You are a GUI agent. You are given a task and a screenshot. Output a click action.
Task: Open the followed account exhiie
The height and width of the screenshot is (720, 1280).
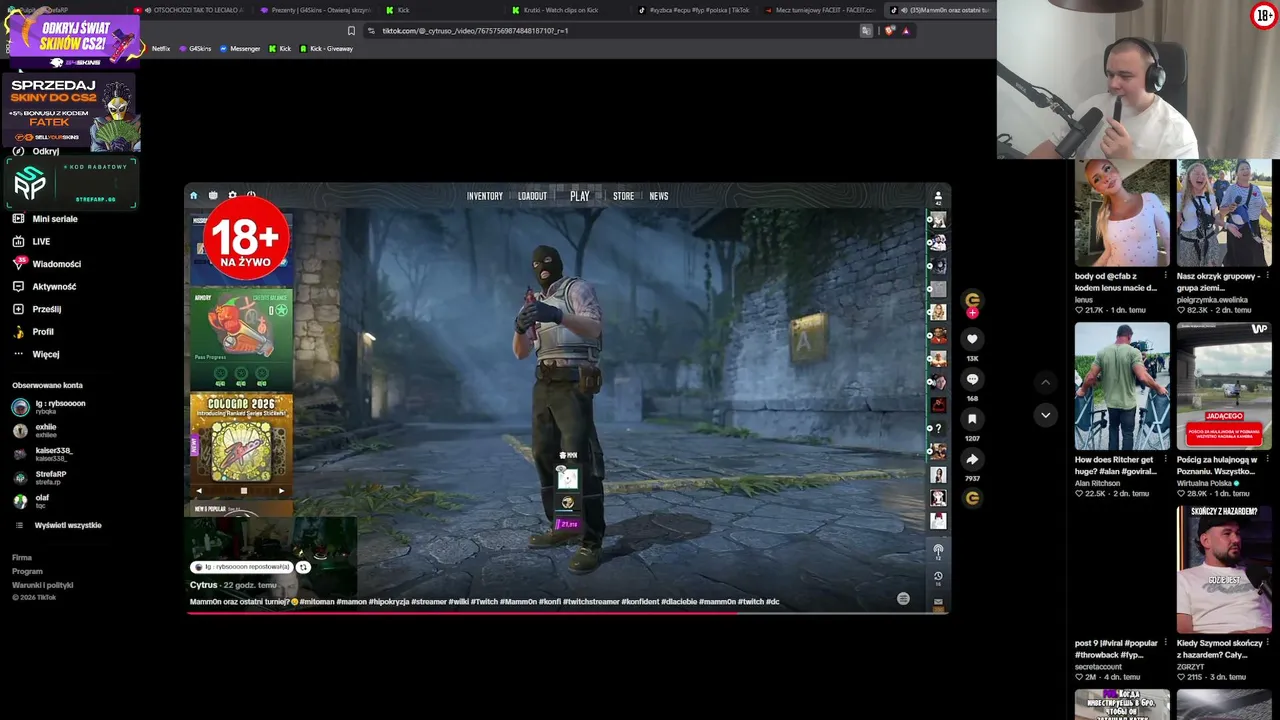pyautogui.click(x=35, y=430)
